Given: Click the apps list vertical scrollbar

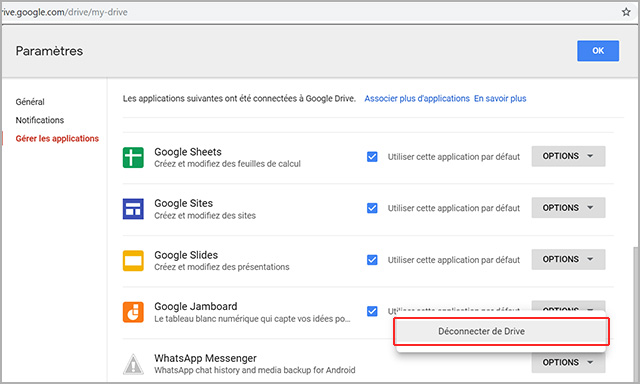Looking at the screenshot, I should 636,314.
